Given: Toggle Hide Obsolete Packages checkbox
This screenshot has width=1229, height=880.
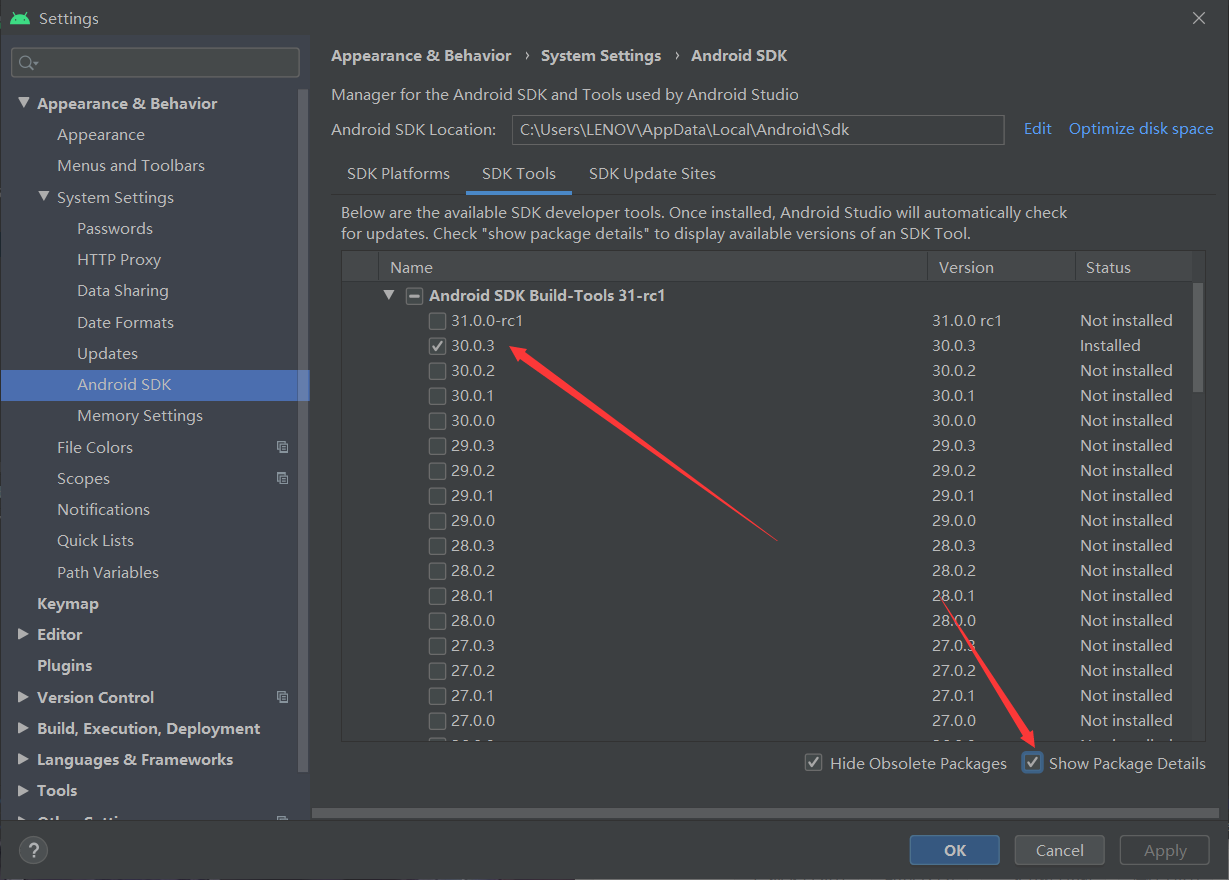Looking at the screenshot, I should (x=814, y=763).
